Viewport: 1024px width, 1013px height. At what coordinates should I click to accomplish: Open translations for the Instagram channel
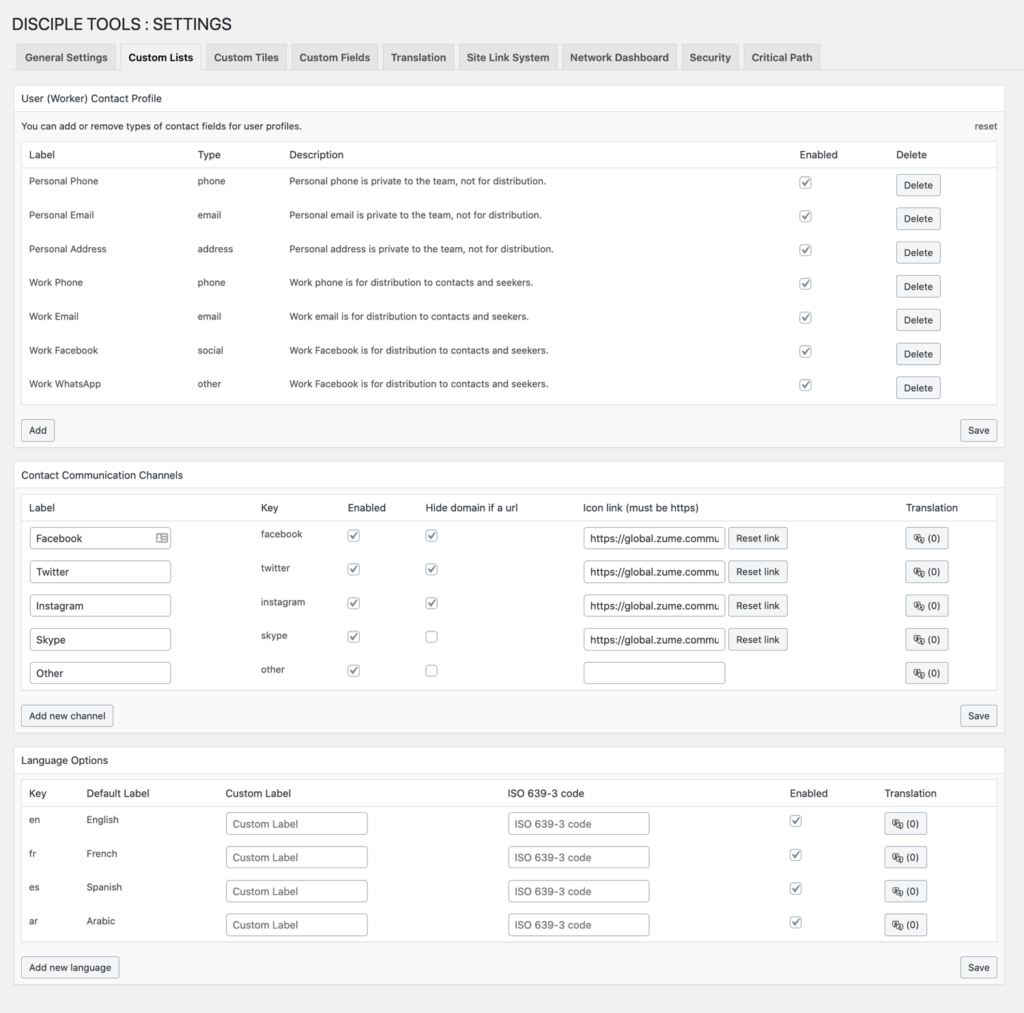[926, 605]
